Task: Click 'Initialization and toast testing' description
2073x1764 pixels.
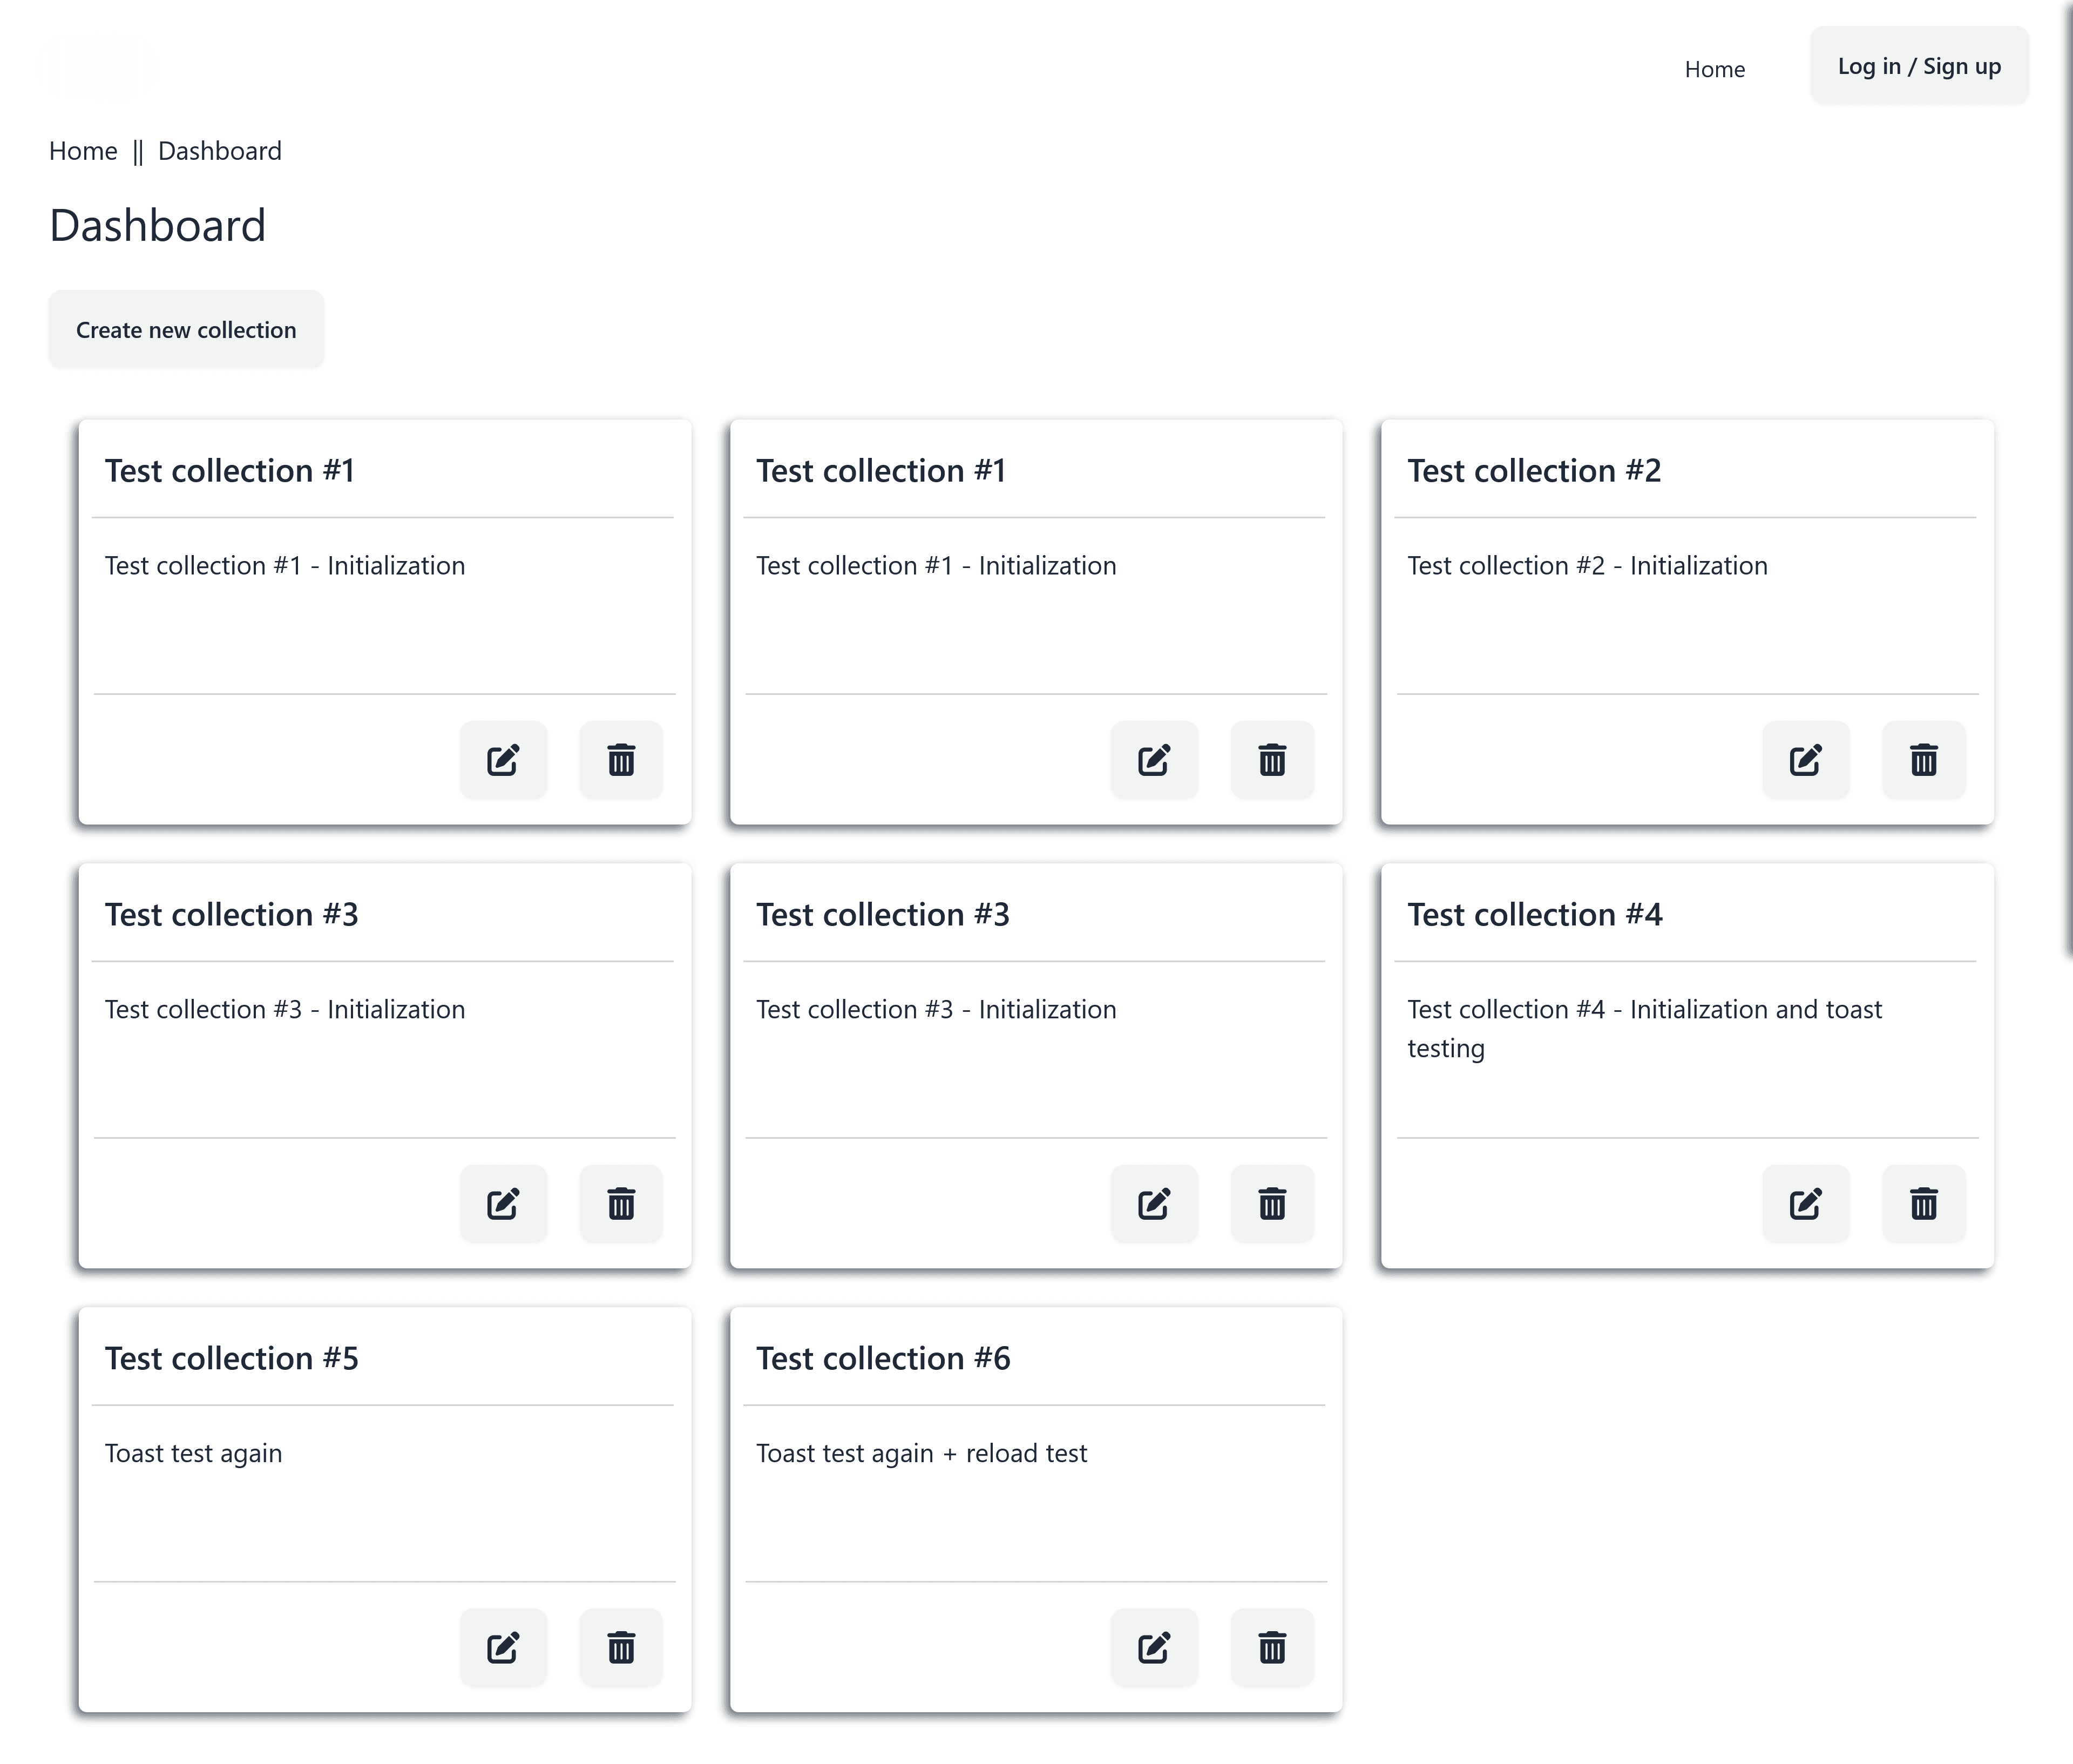Action: pyautogui.click(x=1645, y=1029)
